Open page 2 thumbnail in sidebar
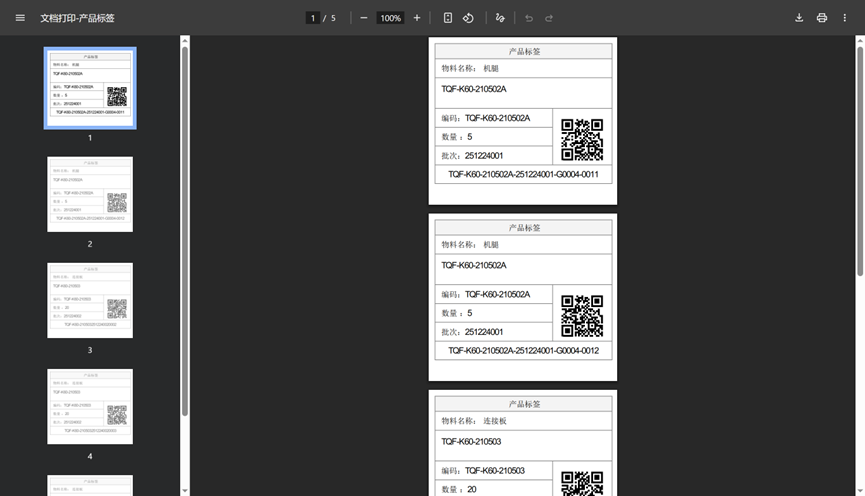This screenshot has height=496, width=865. [90, 194]
